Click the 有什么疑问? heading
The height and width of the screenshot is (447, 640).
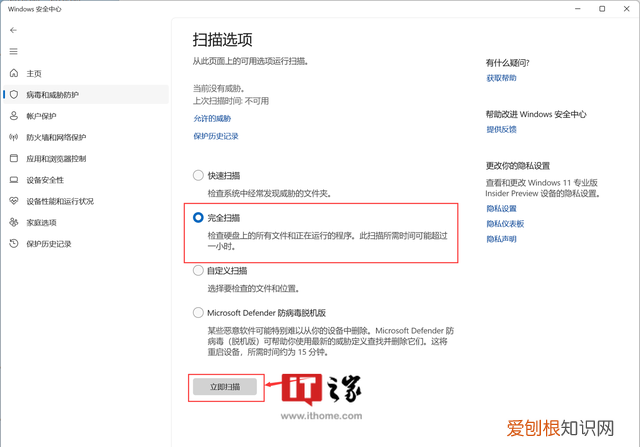point(507,63)
